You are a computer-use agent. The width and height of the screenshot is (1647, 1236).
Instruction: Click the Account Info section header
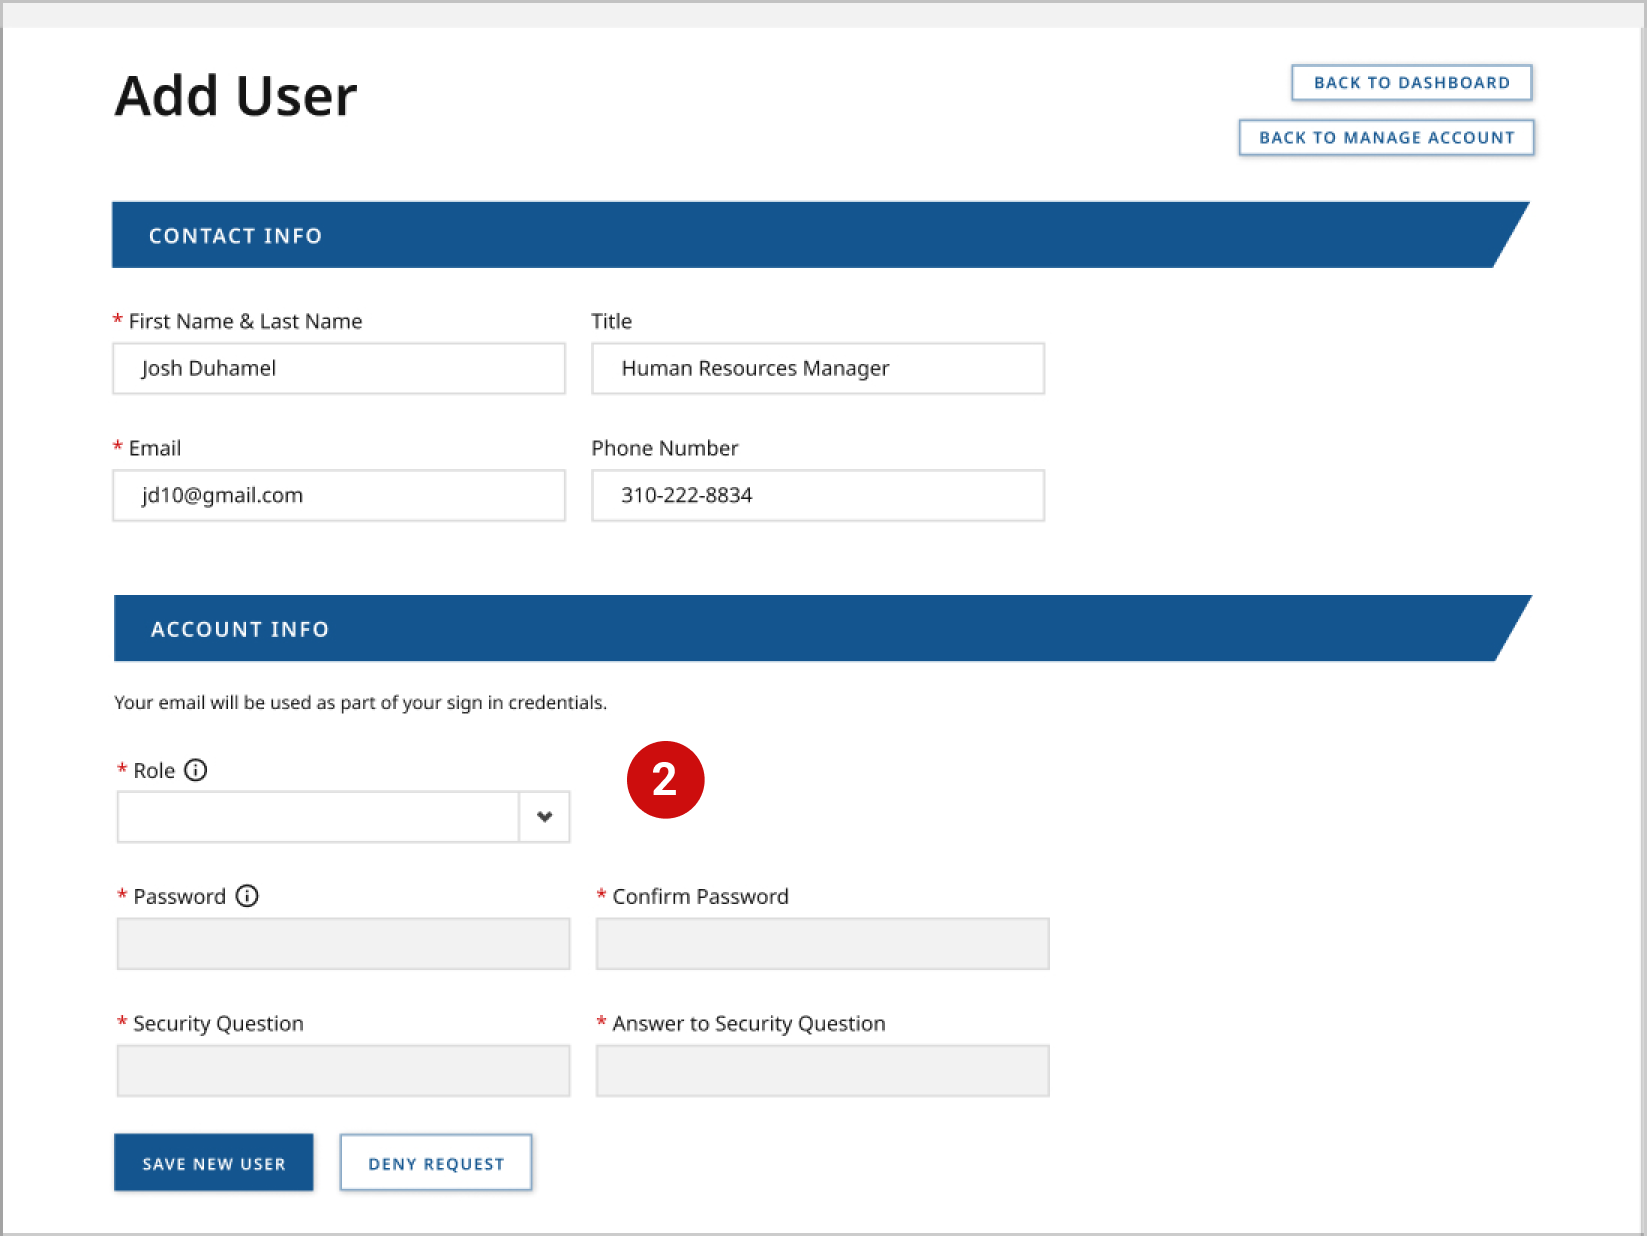[822, 628]
